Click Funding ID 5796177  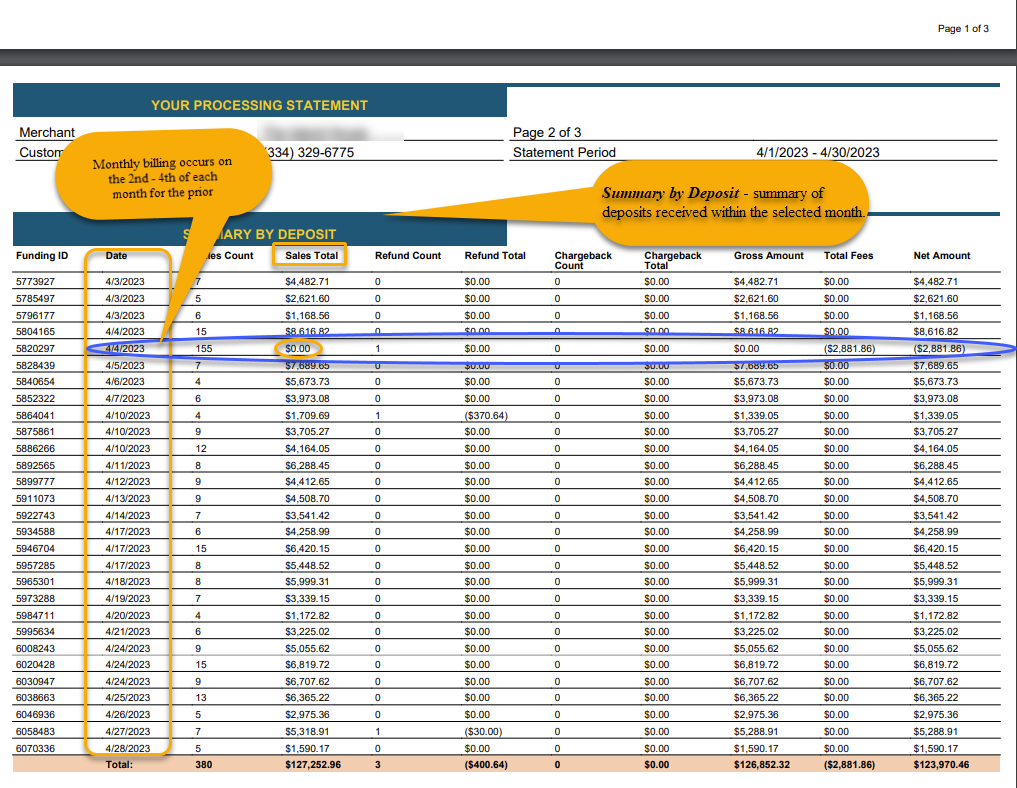[x=36, y=315]
